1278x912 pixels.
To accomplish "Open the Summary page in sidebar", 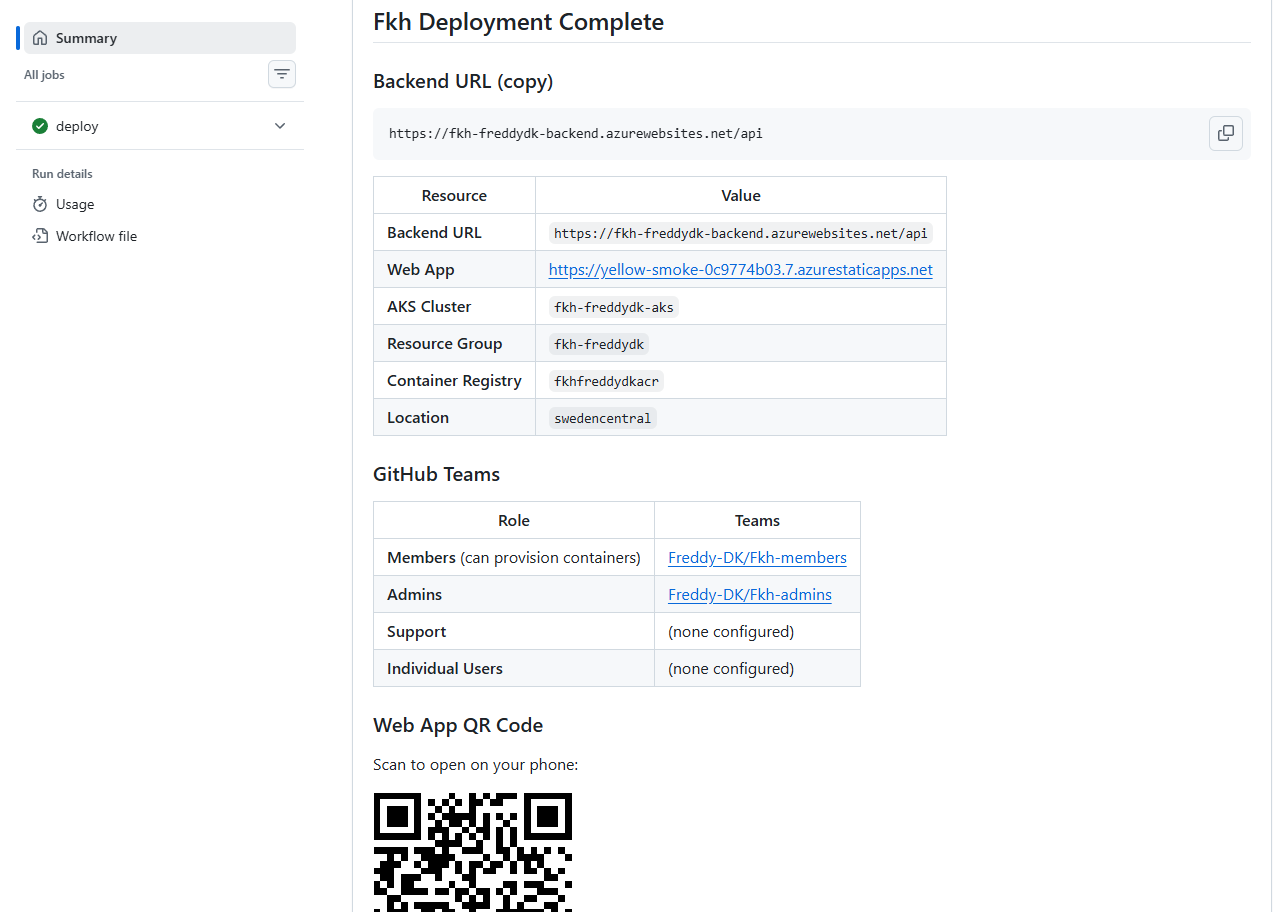I will (x=160, y=38).
